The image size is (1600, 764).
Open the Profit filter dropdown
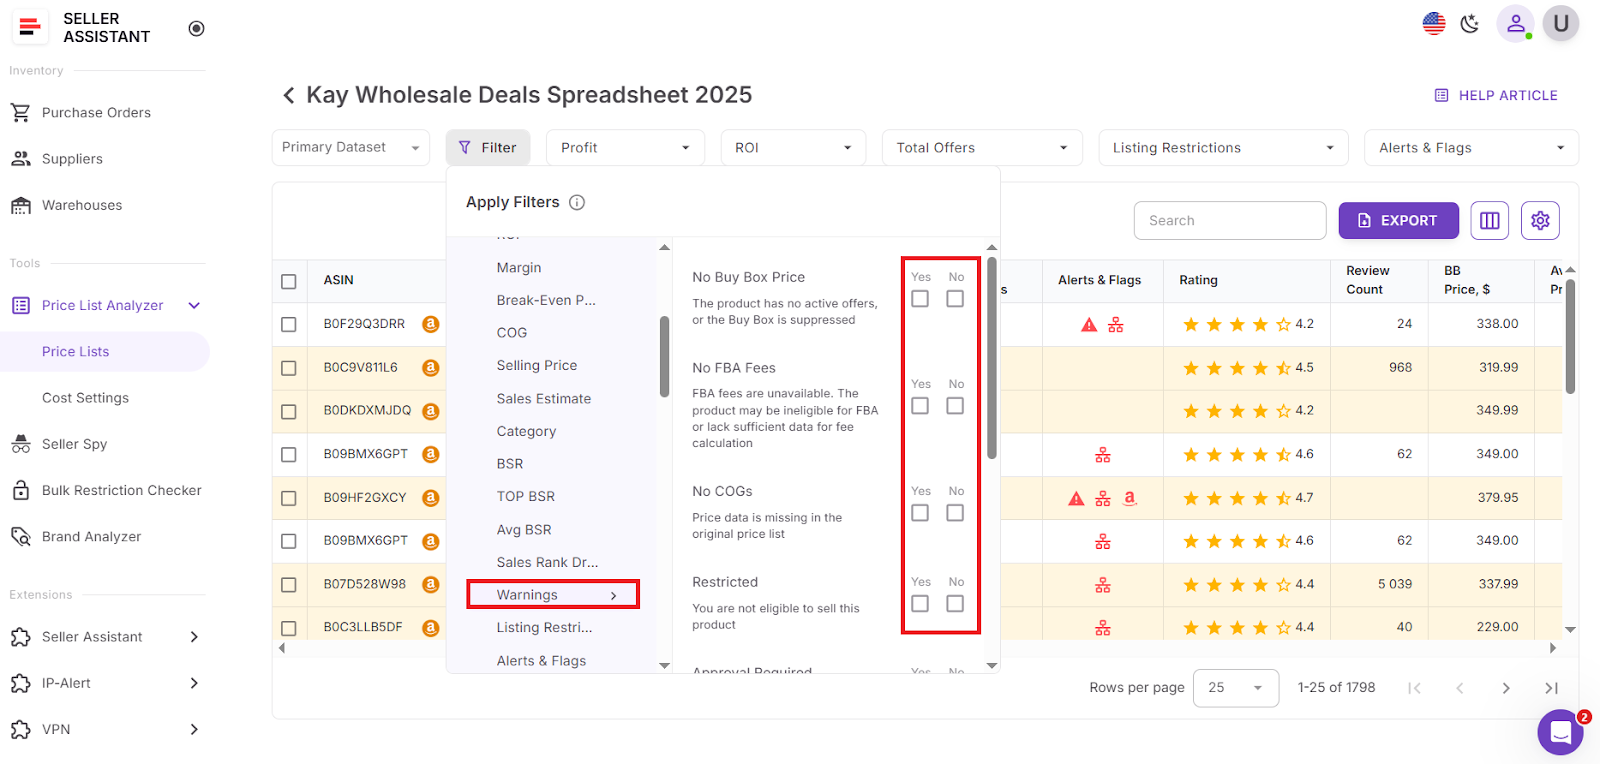point(625,147)
